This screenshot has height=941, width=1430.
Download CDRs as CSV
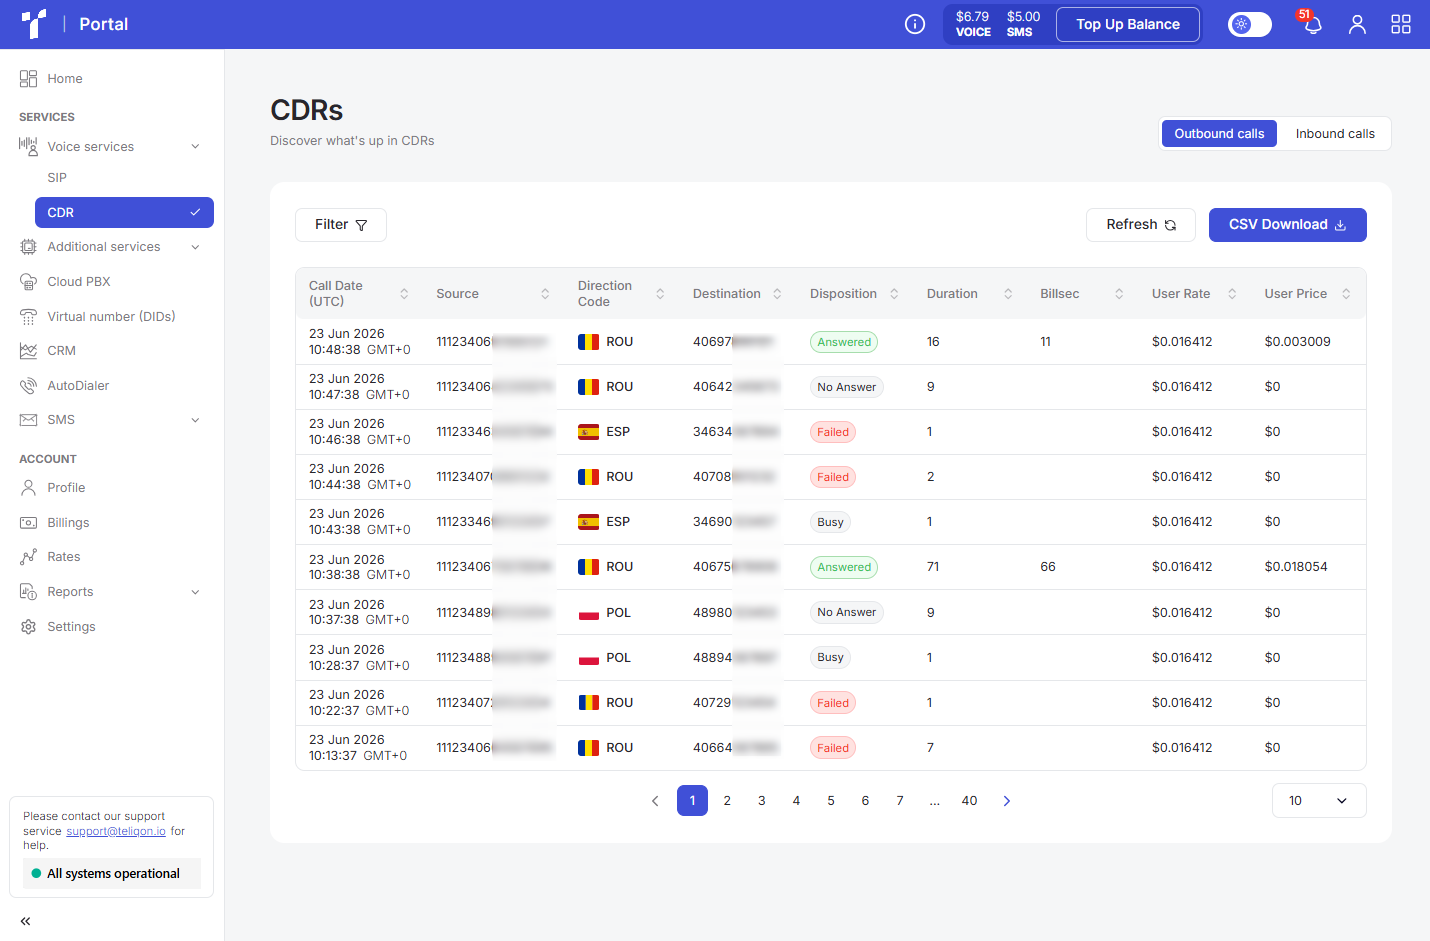coord(1288,225)
